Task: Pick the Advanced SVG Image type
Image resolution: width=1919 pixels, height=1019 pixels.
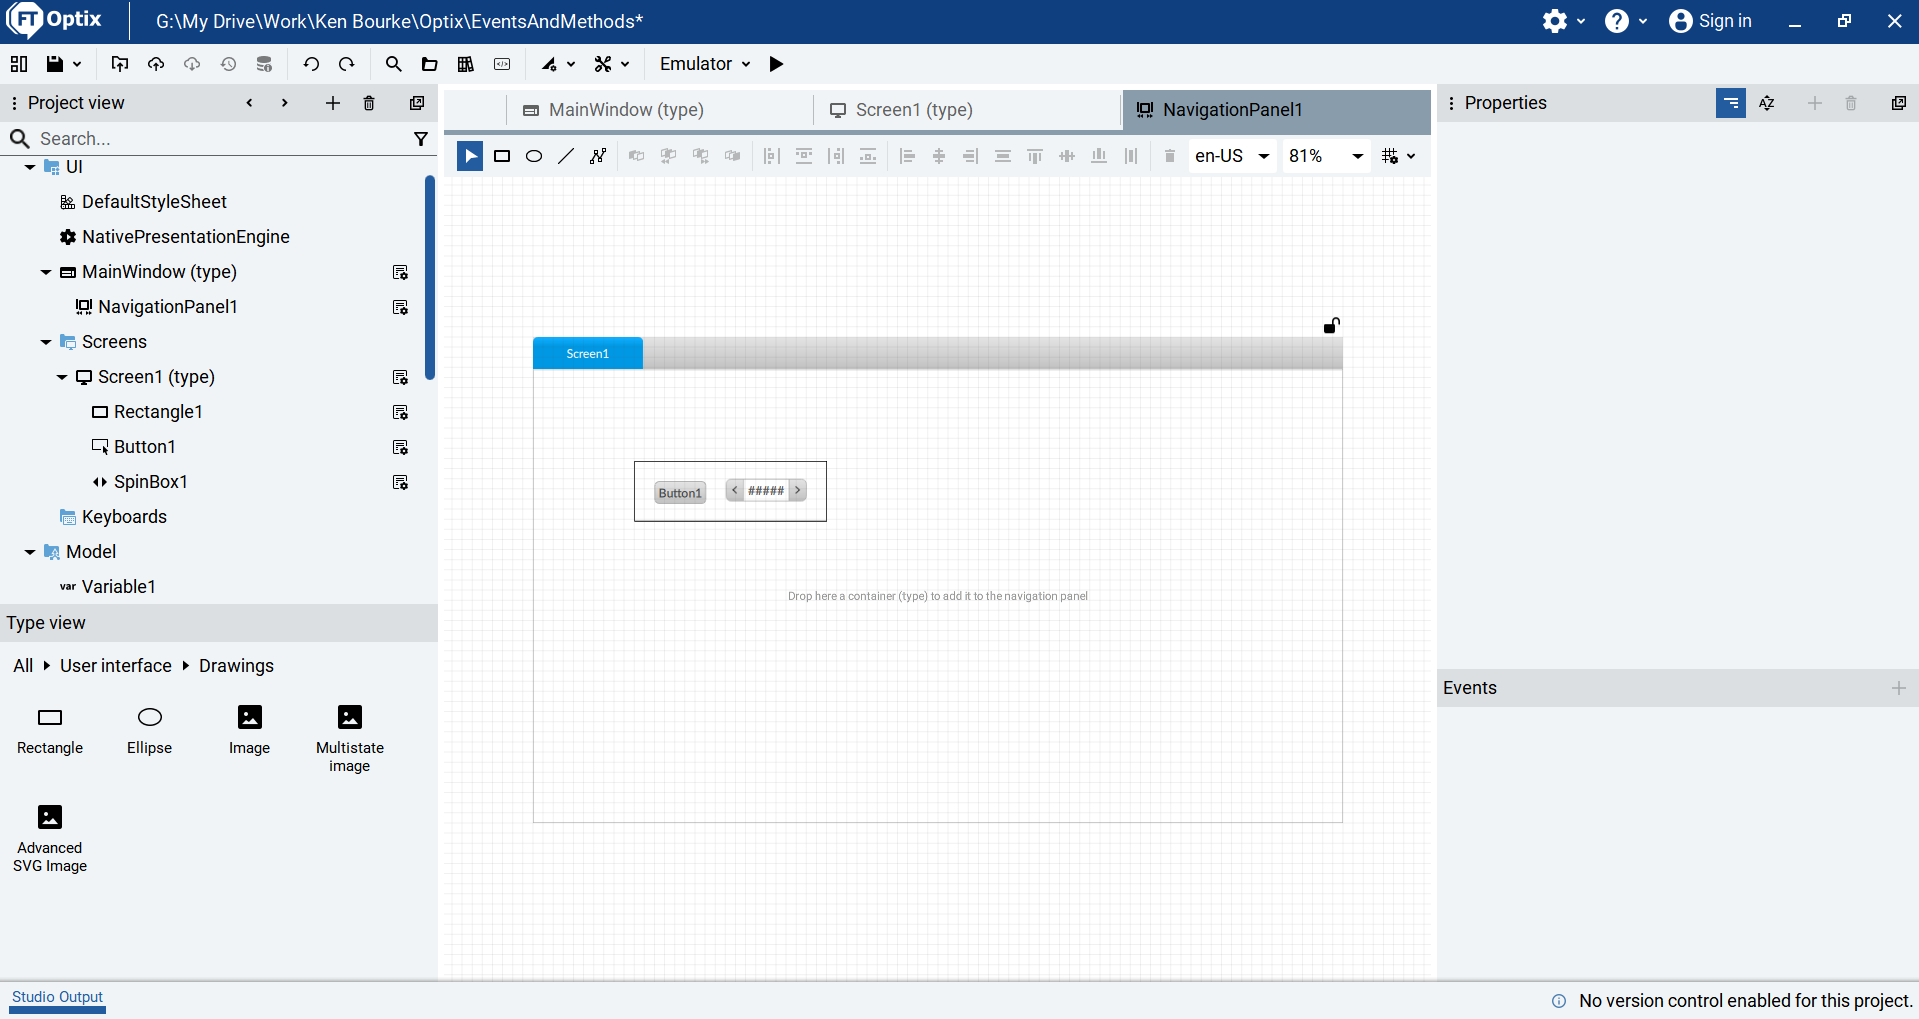Action: point(50,838)
